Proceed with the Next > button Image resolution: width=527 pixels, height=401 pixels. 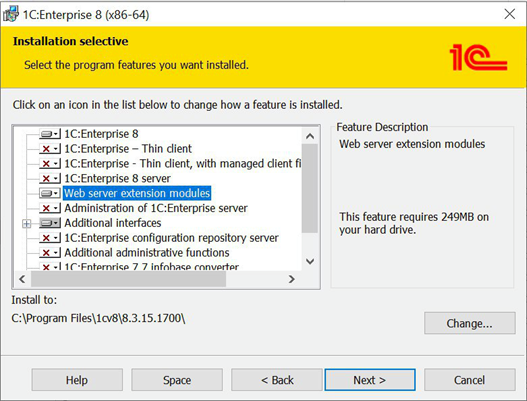point(370,380)
